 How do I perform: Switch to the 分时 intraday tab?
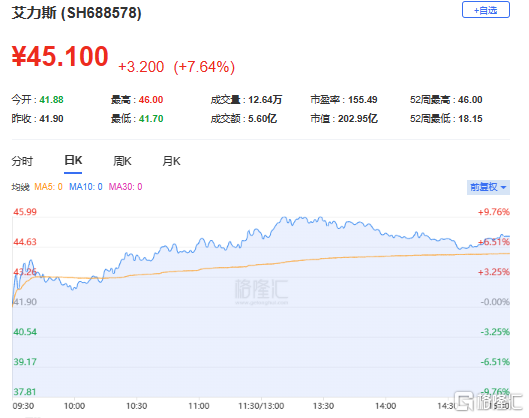pyautogui.click(x=22, y=161)
